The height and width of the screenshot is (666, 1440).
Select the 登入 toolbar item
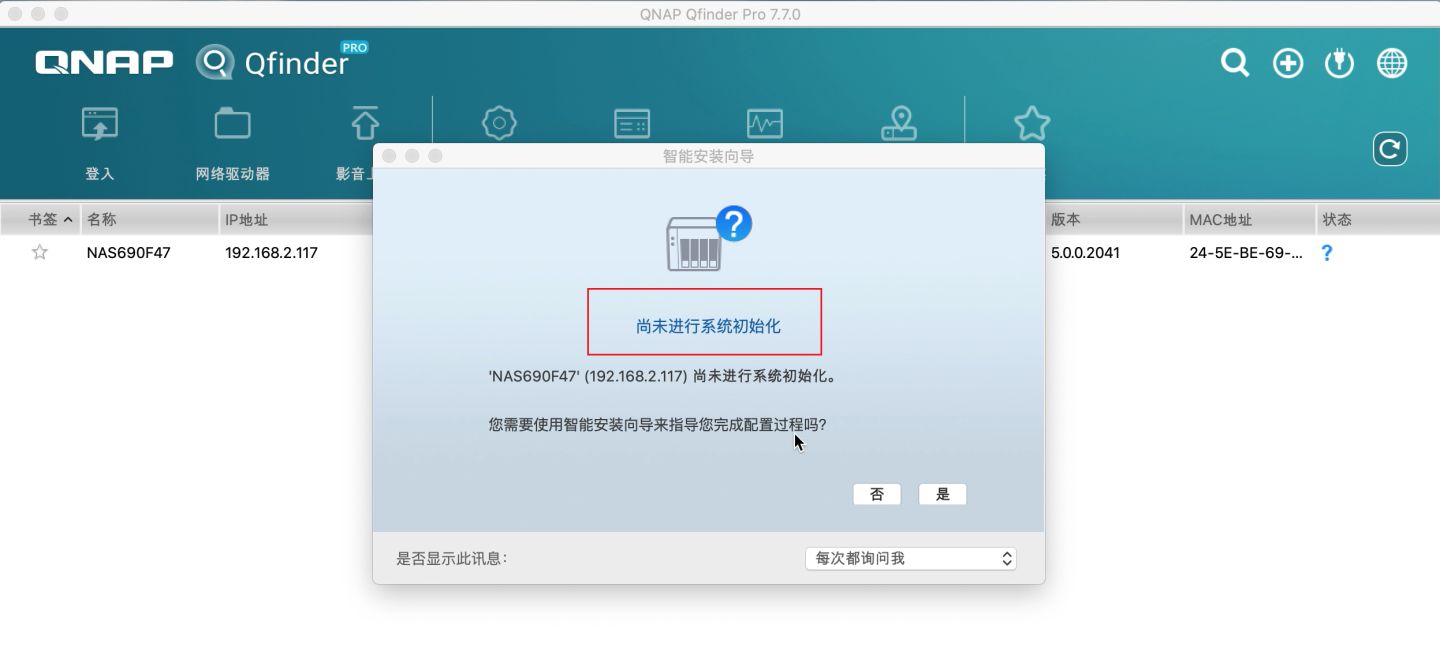(x=100, y=140)
